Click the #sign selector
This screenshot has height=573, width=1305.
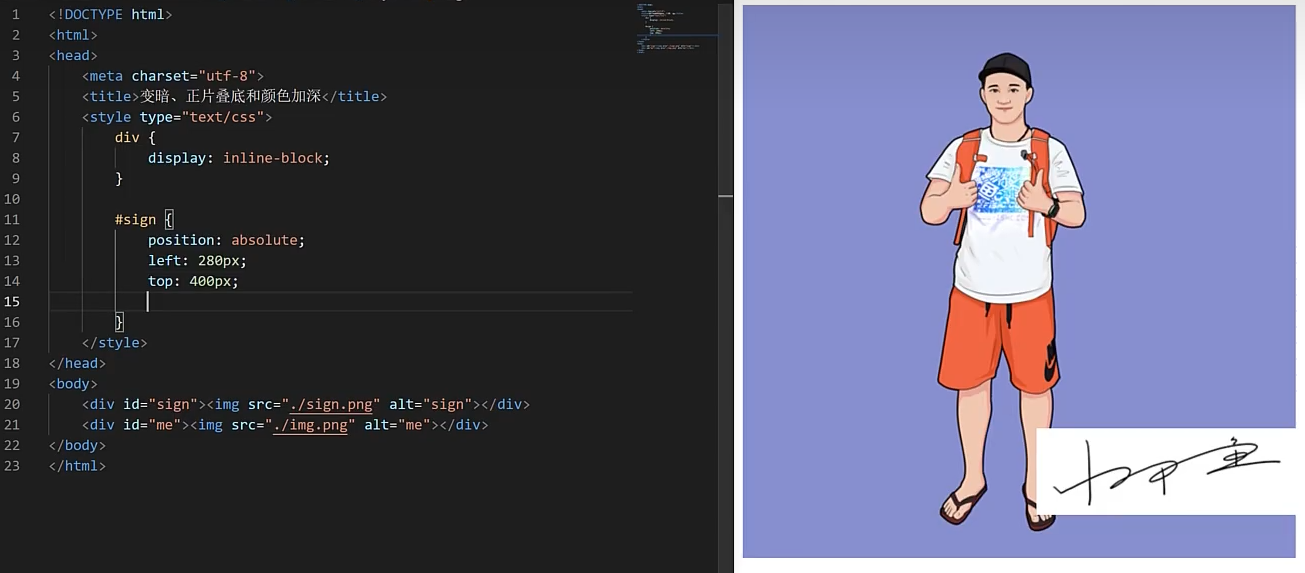136,219
